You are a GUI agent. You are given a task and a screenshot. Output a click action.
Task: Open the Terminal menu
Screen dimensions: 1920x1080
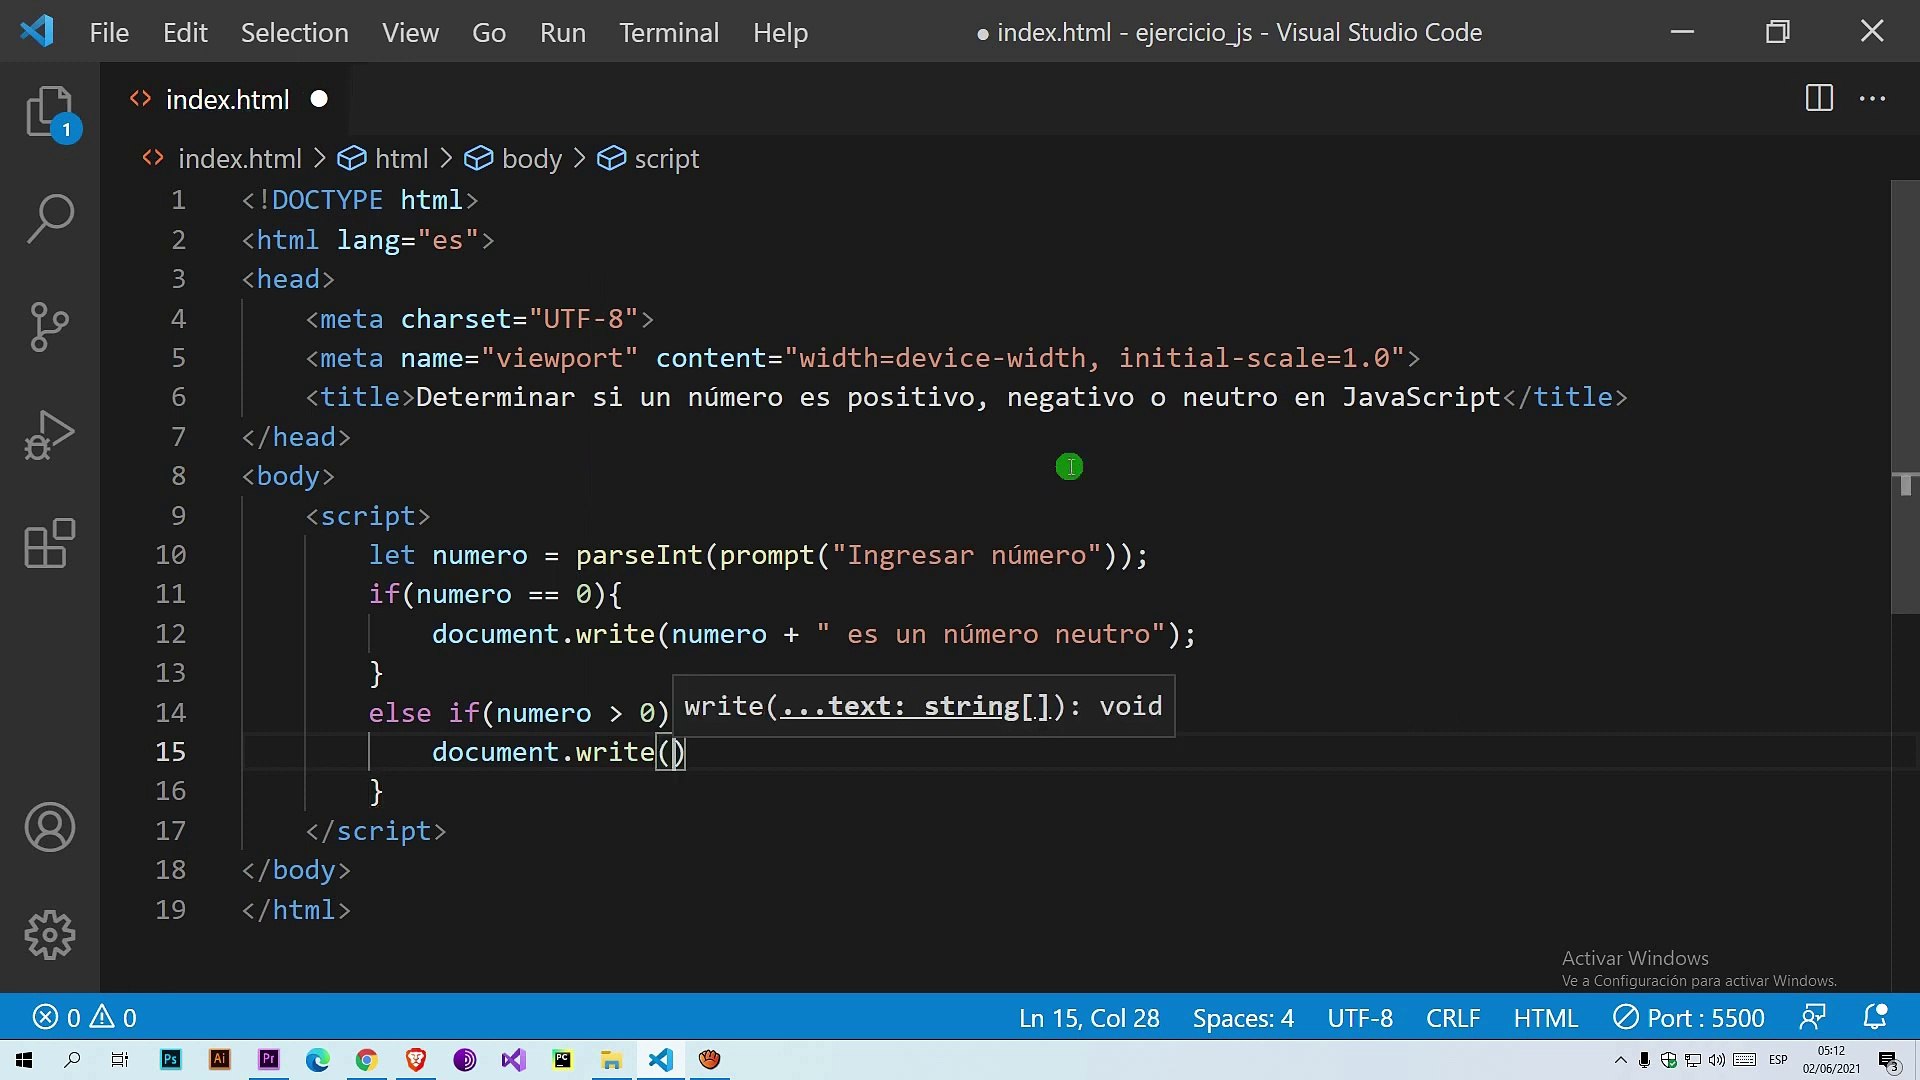click(x=668, y=33)
